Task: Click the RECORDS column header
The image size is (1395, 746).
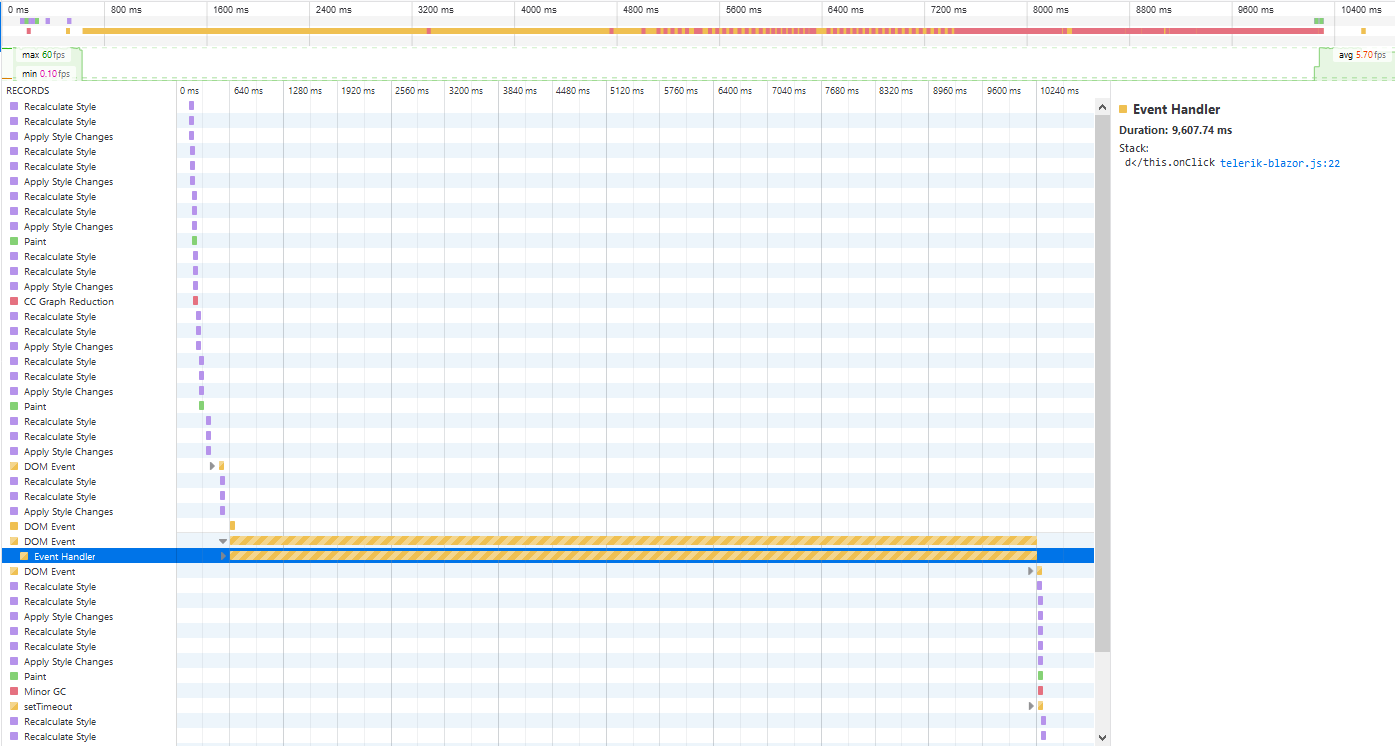Action: pyautogui.click(x=28, y=91)
